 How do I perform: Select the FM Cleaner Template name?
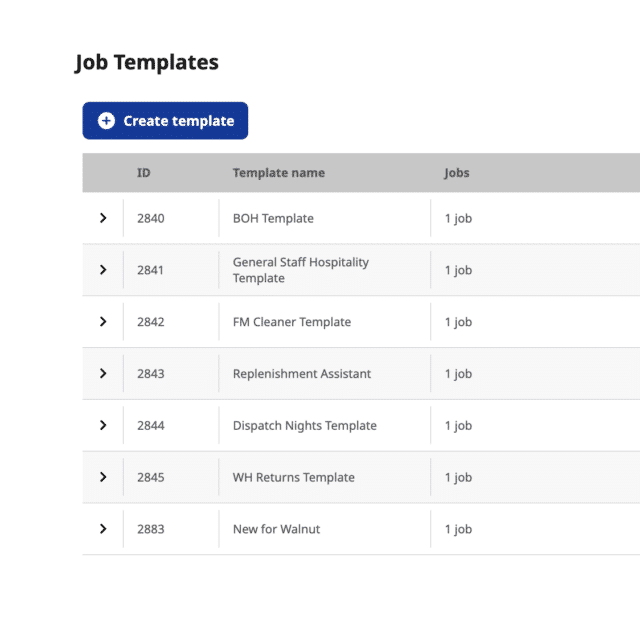(x=292, y=322)
